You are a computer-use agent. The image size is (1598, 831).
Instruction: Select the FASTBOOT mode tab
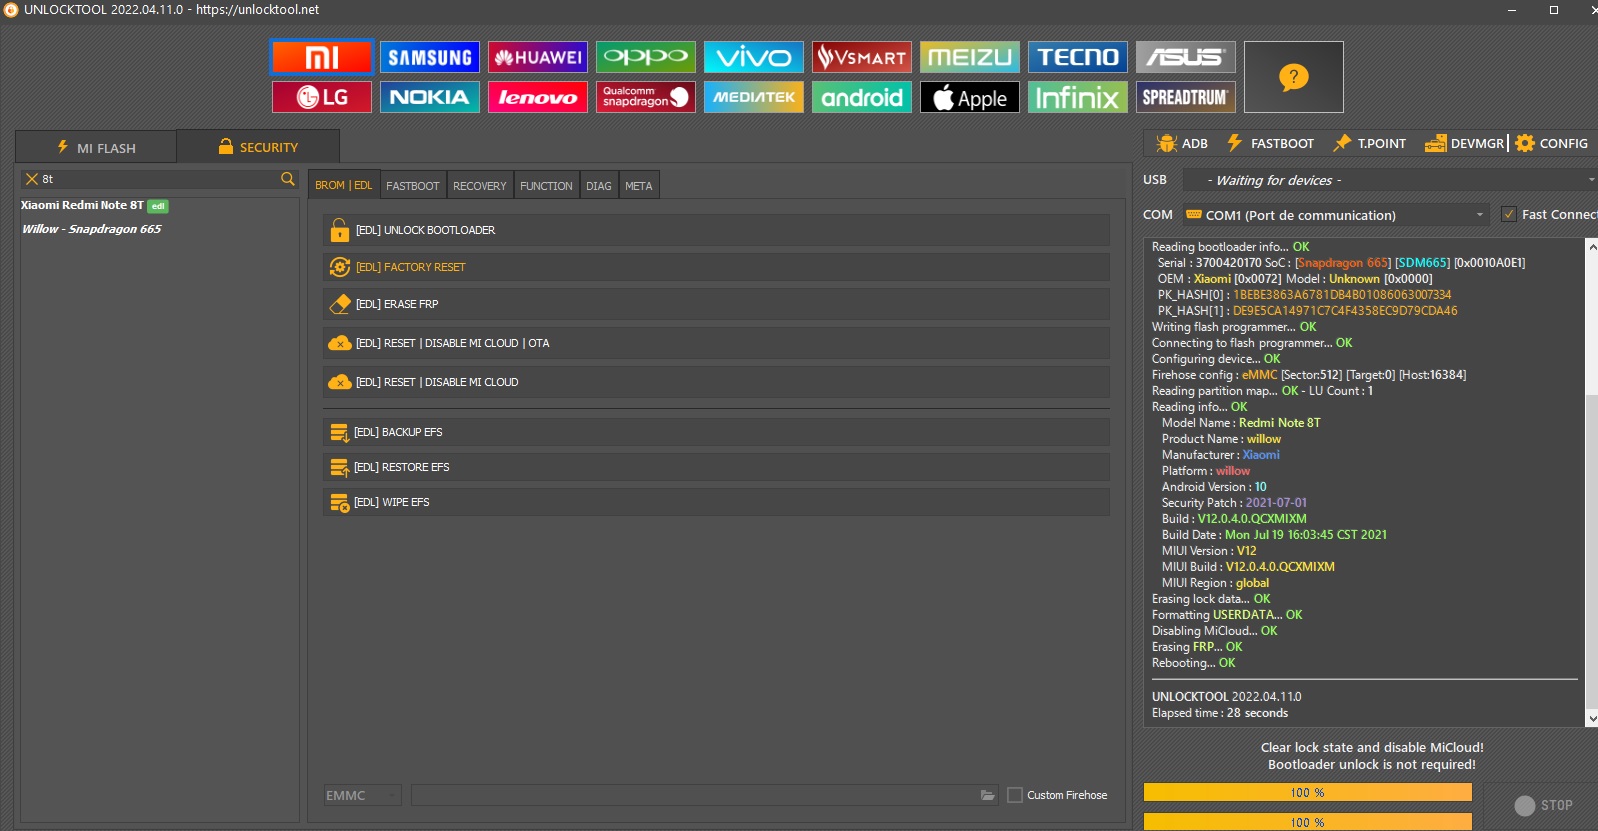413,185
